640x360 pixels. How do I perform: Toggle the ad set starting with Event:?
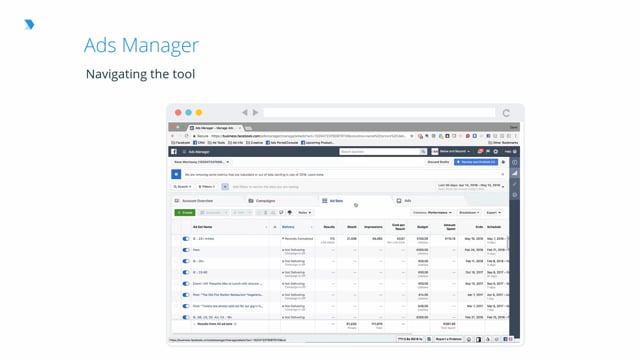[x=186, y=284]
